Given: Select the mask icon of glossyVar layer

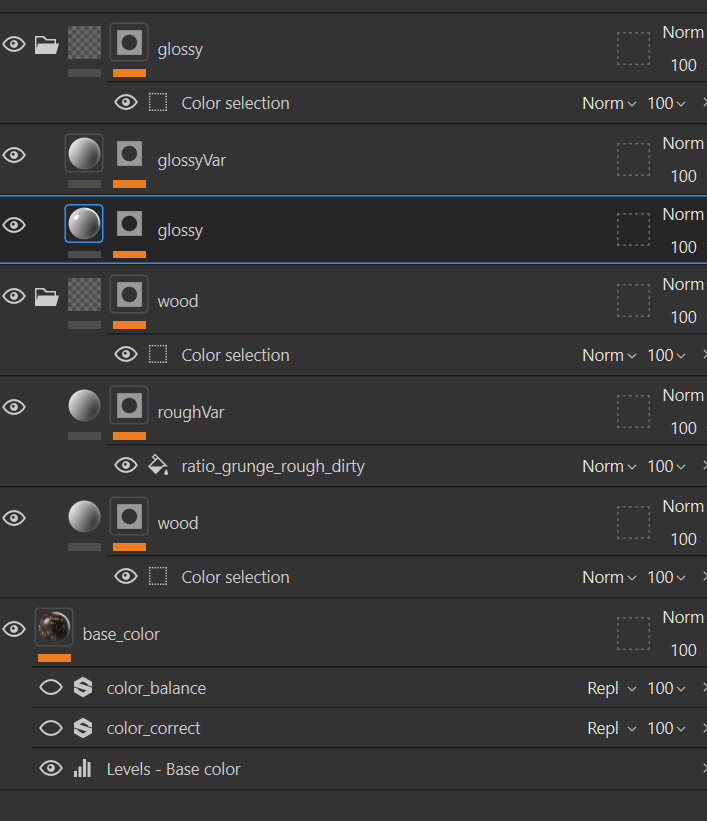Looking at the screenshot, I should [129, 154].
